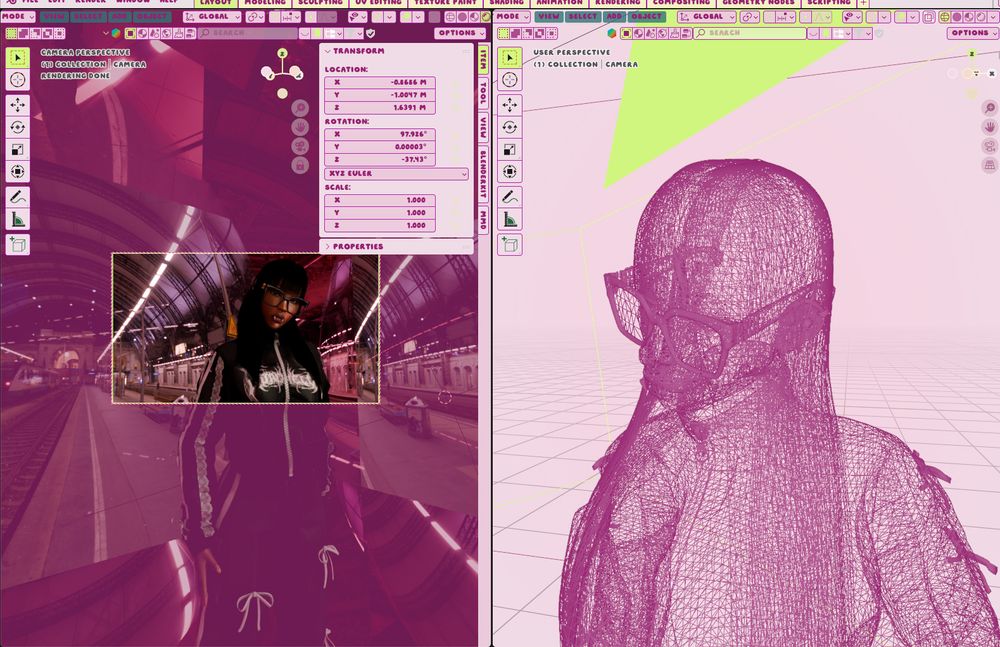
Task: Switch to the Modeling workspace tab
Action: click(x=265, y=3)
